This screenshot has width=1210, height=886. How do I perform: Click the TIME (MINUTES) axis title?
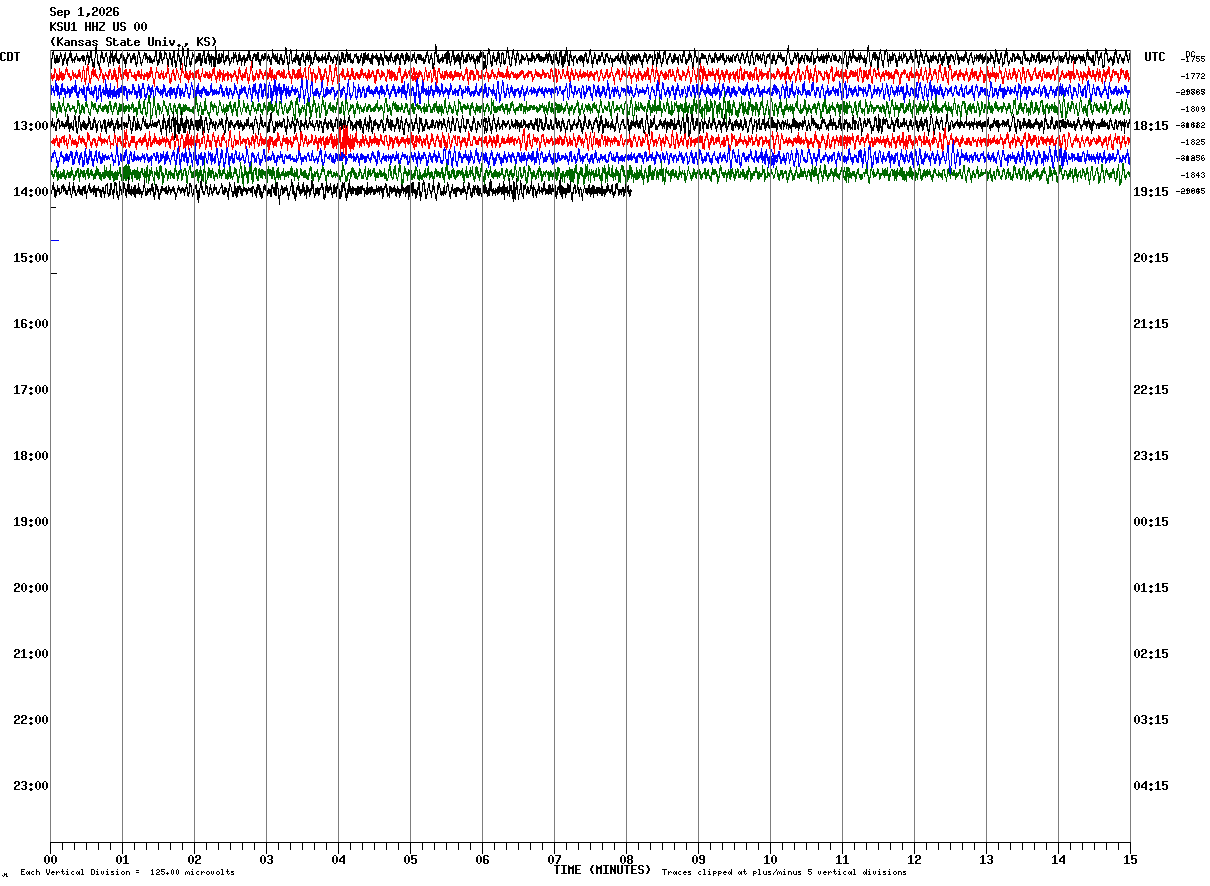[x=602, y=870]
